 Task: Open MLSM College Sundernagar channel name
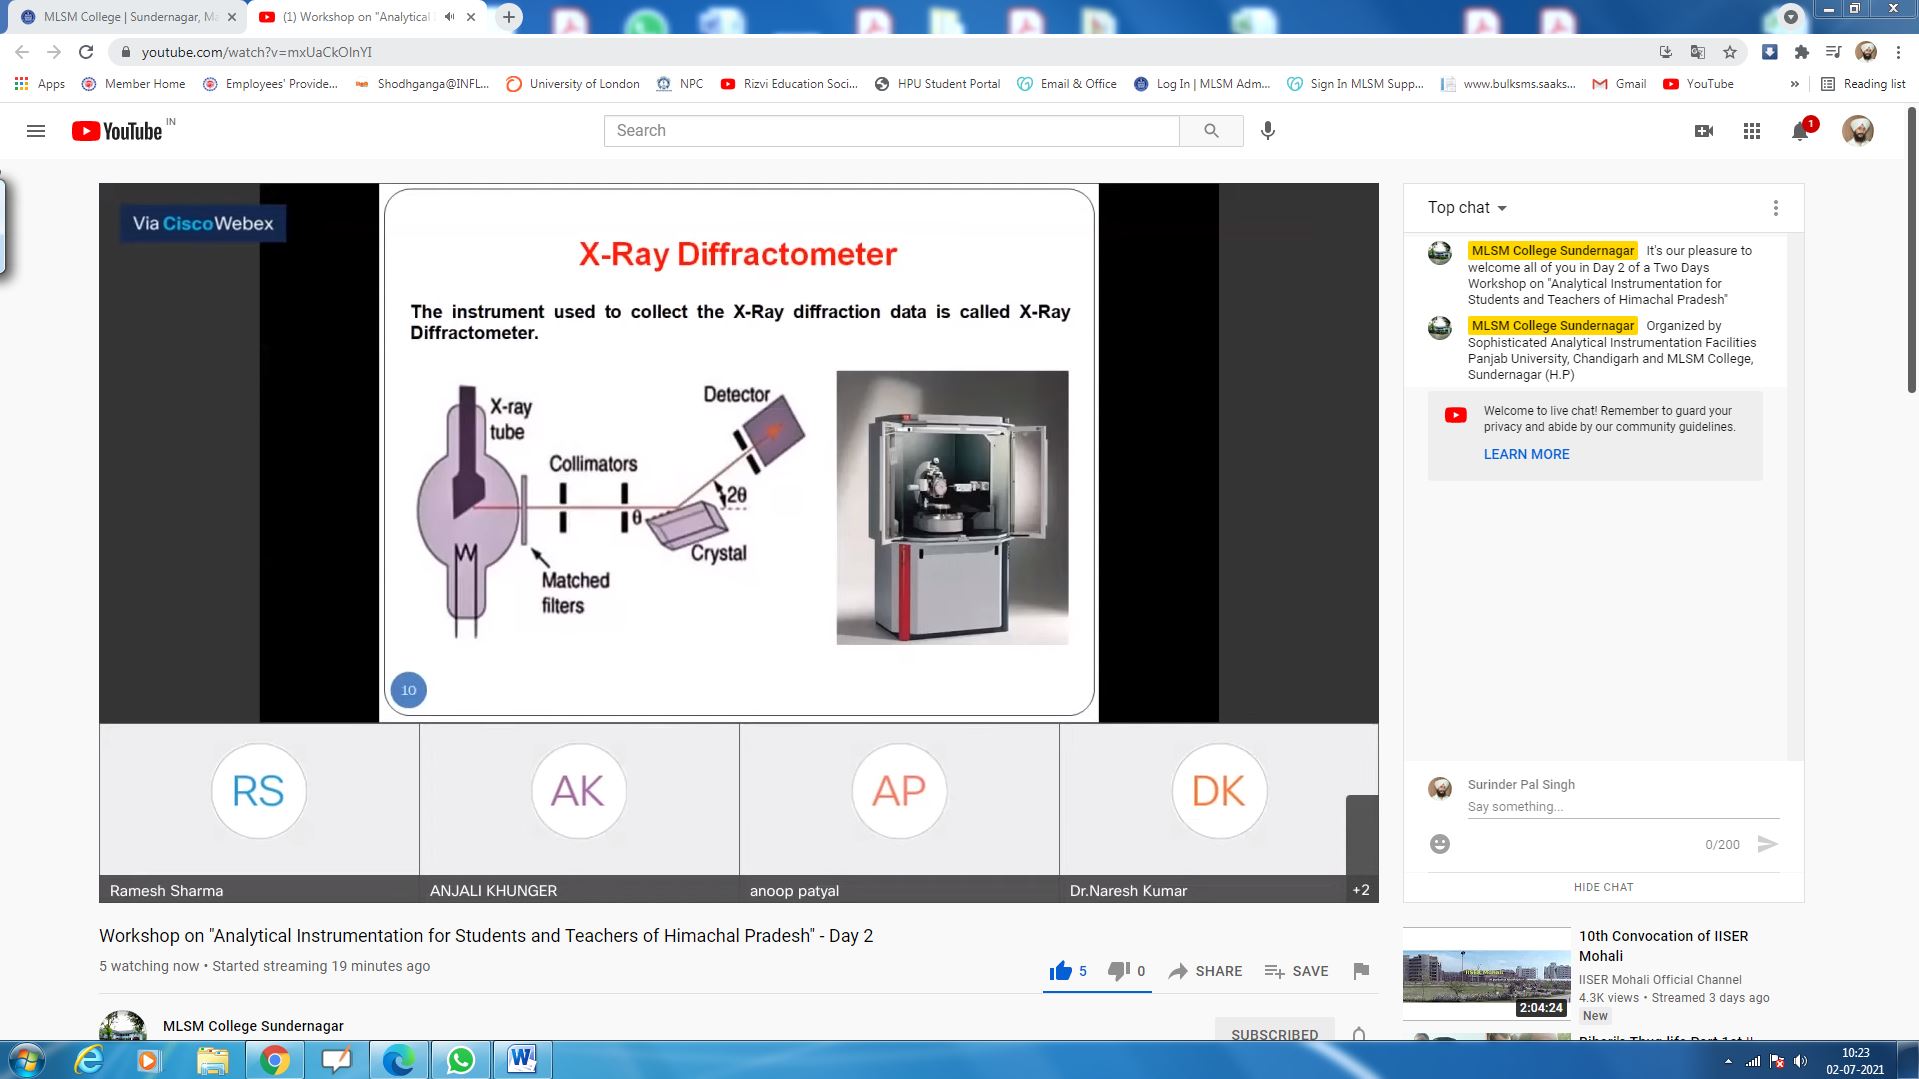click(x=253, y=1026)
